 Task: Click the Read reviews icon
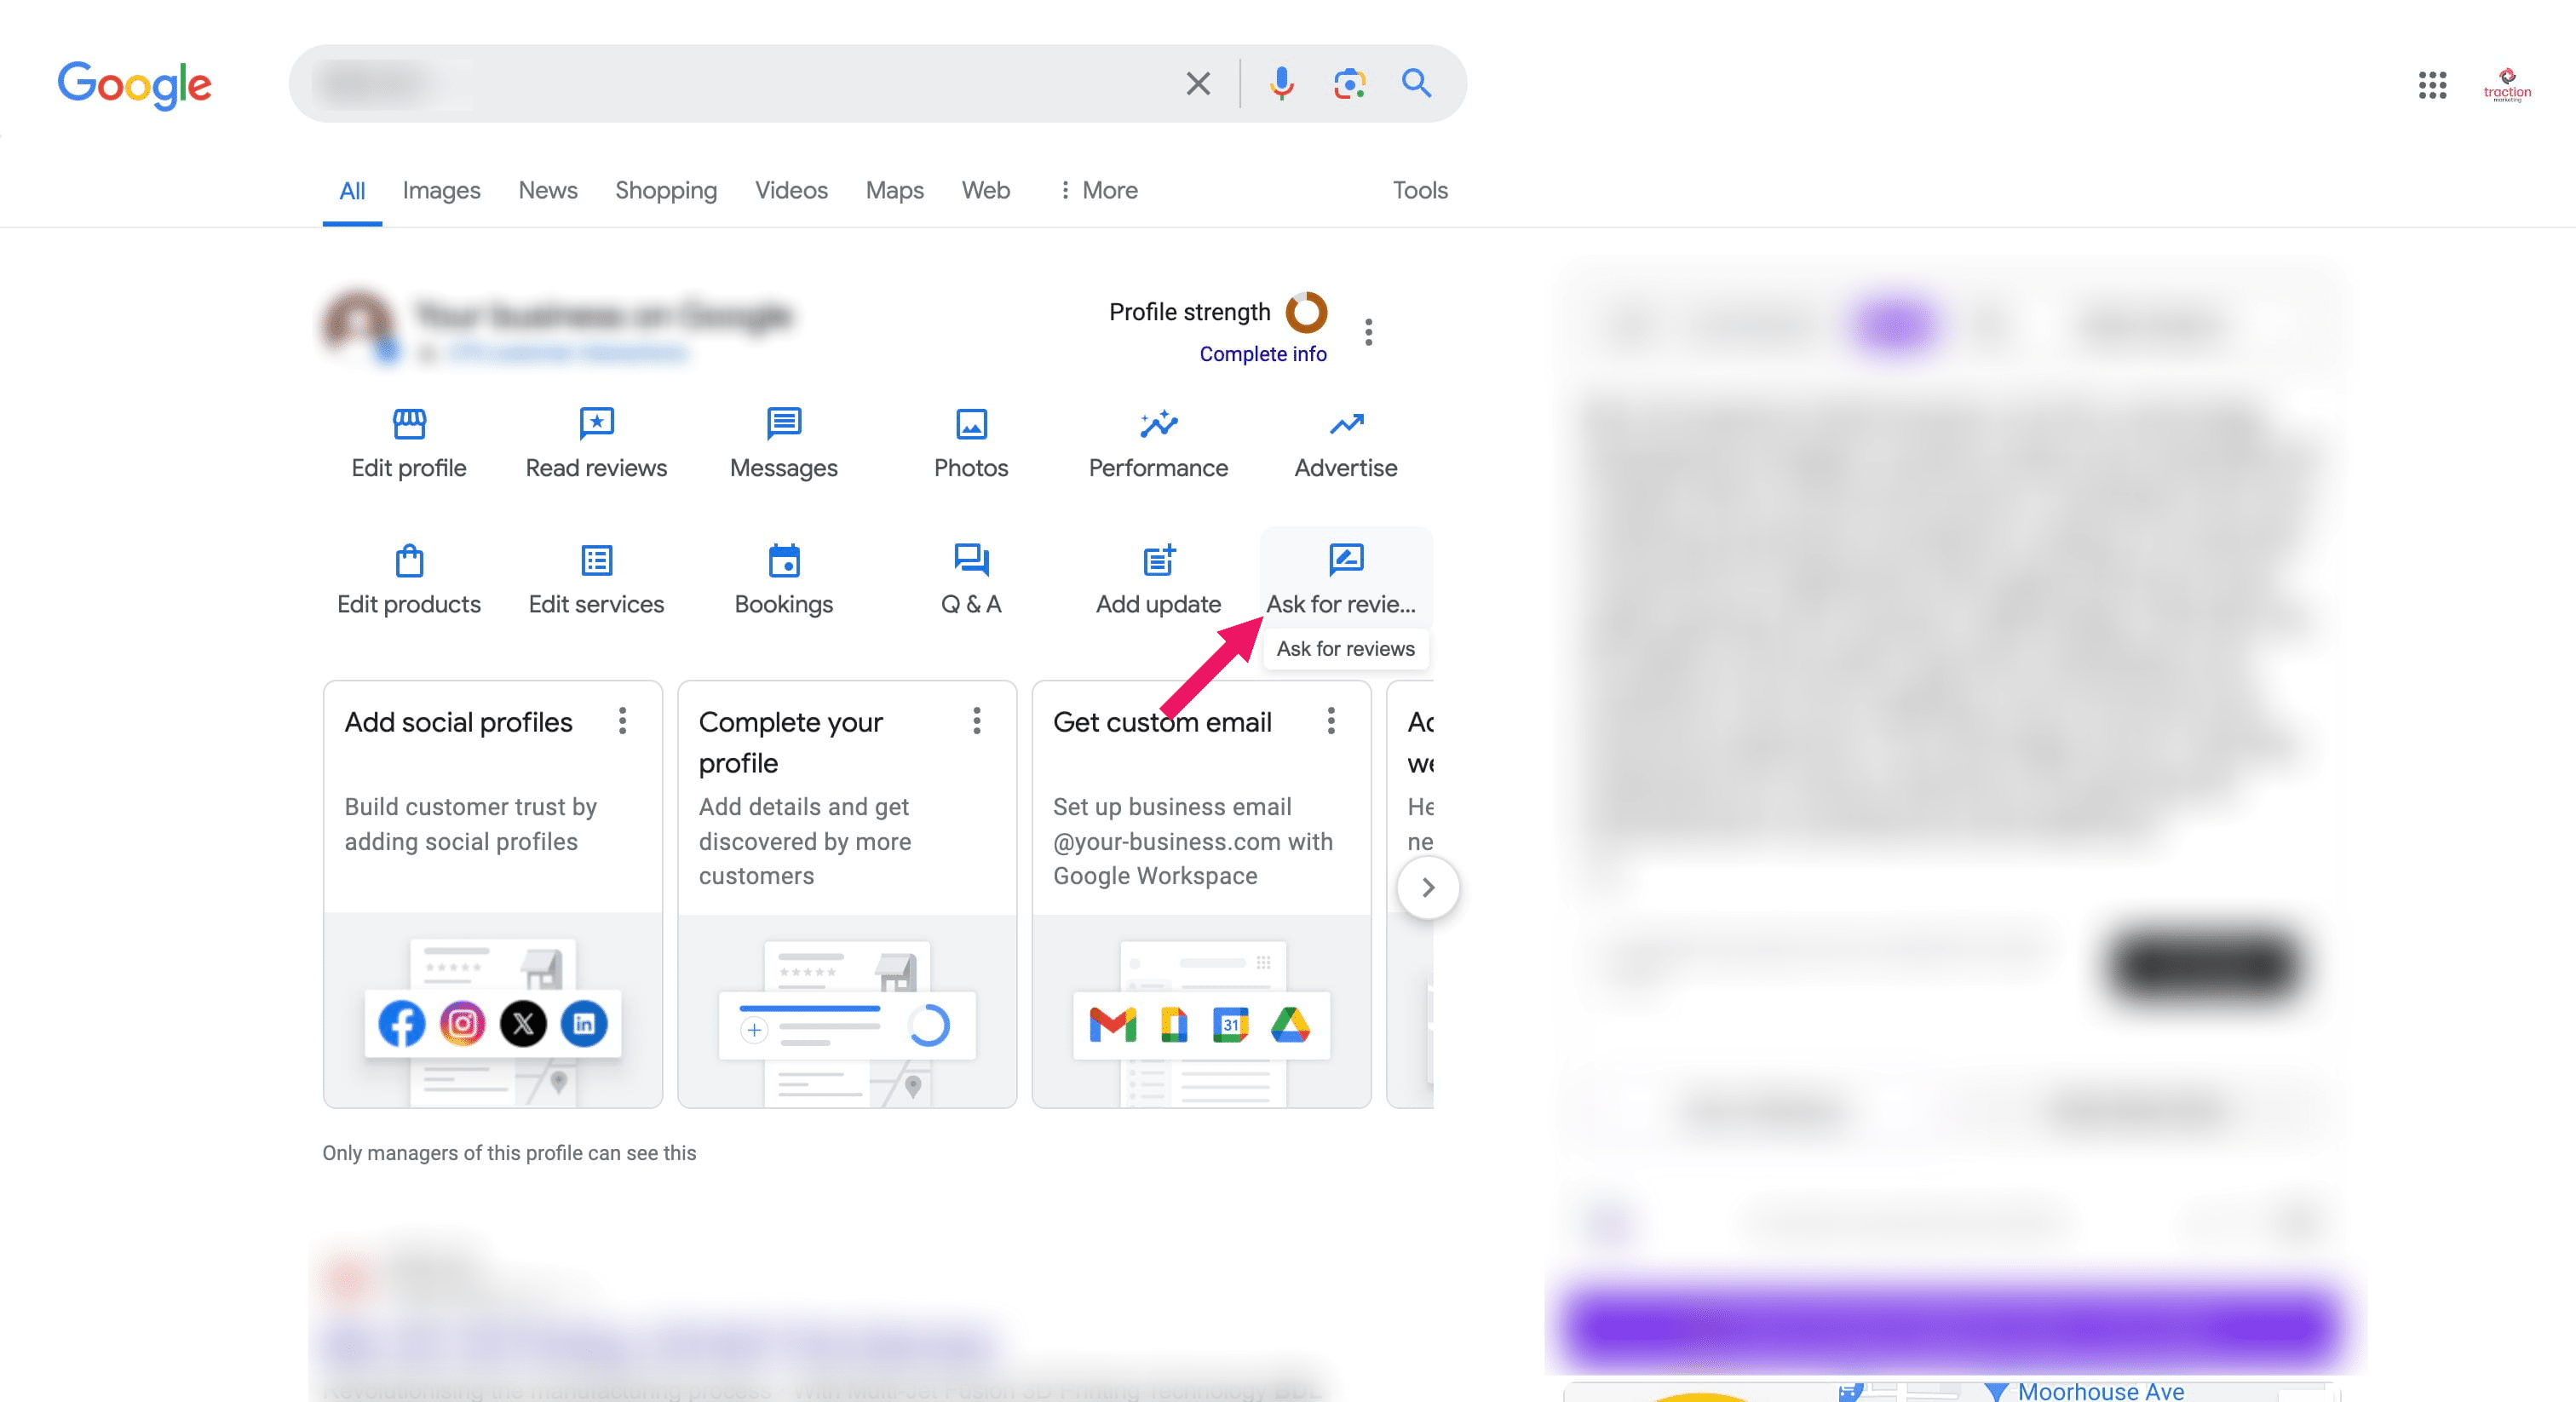596,424
